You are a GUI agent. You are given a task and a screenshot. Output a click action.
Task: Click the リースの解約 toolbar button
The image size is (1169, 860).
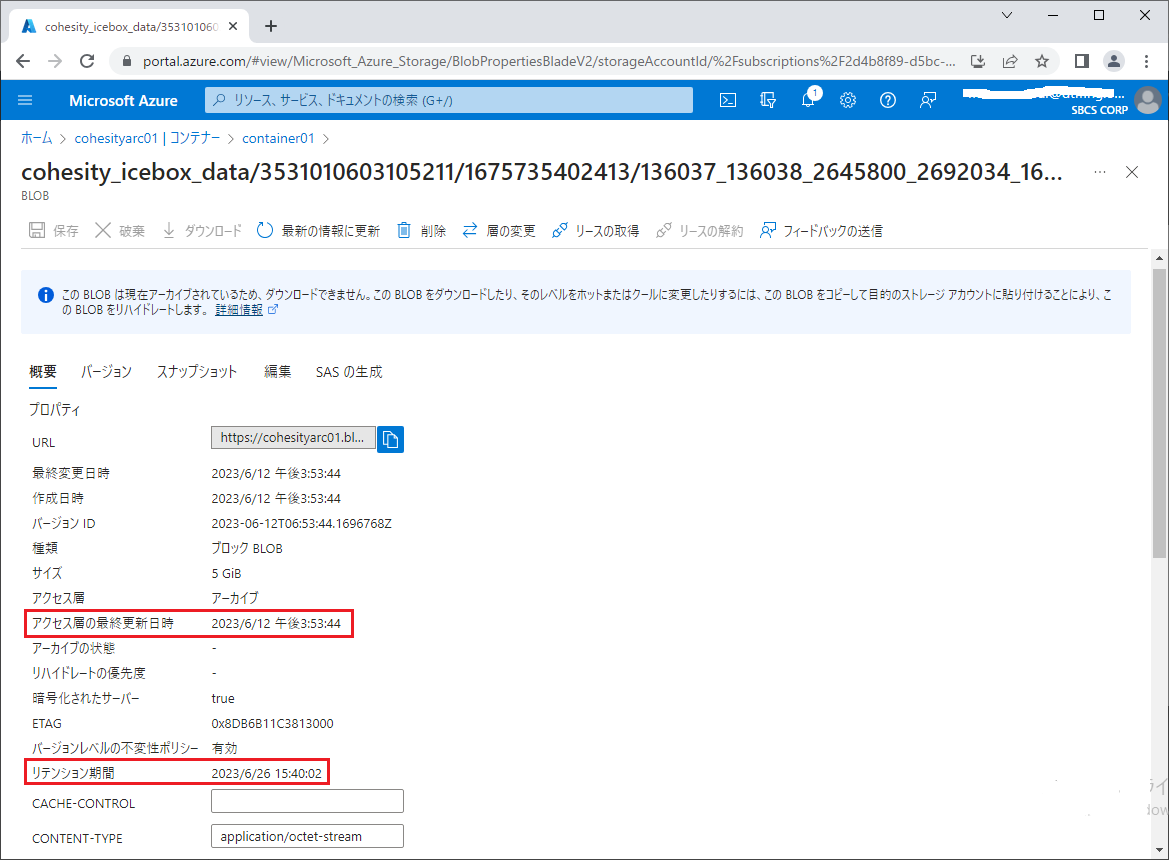699,230
